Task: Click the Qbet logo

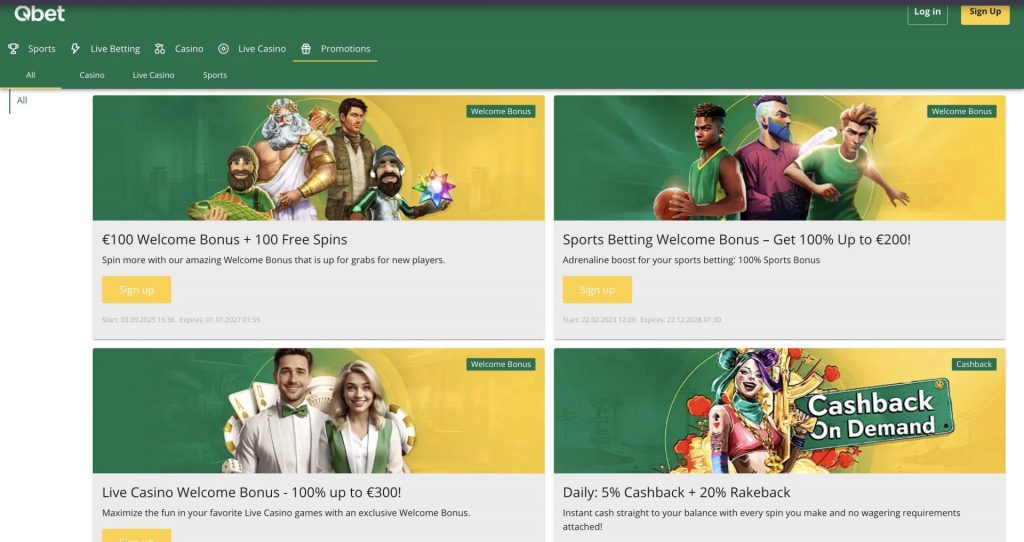Action: (x=40, y=13)
